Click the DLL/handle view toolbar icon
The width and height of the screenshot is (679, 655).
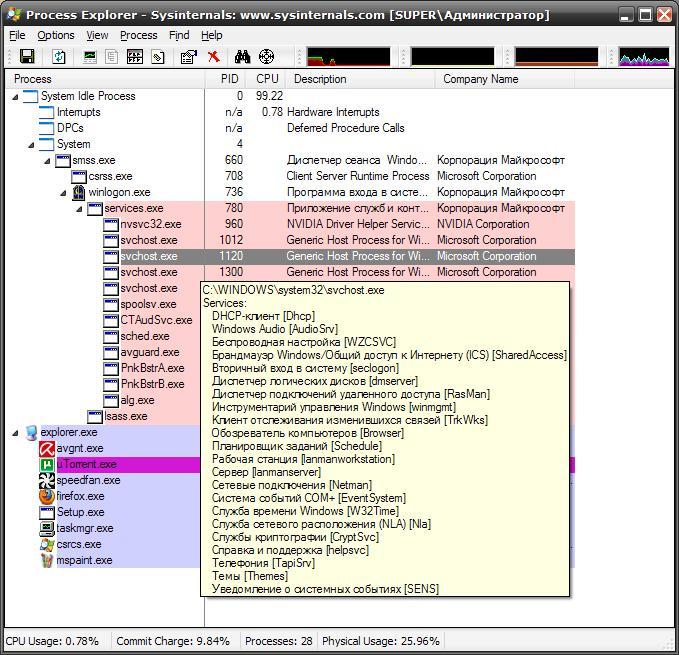(x=158, y=56)
